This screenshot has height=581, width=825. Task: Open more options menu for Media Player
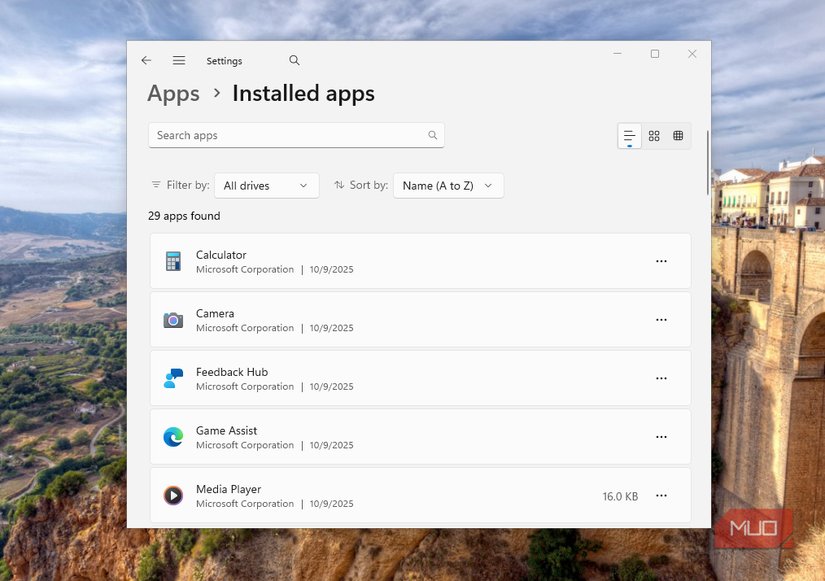tap(661, 496)
